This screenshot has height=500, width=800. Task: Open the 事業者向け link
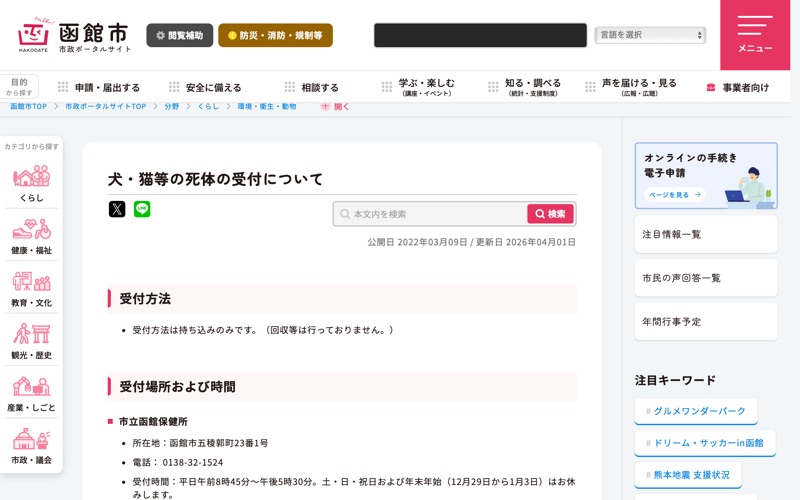(737, 87)
